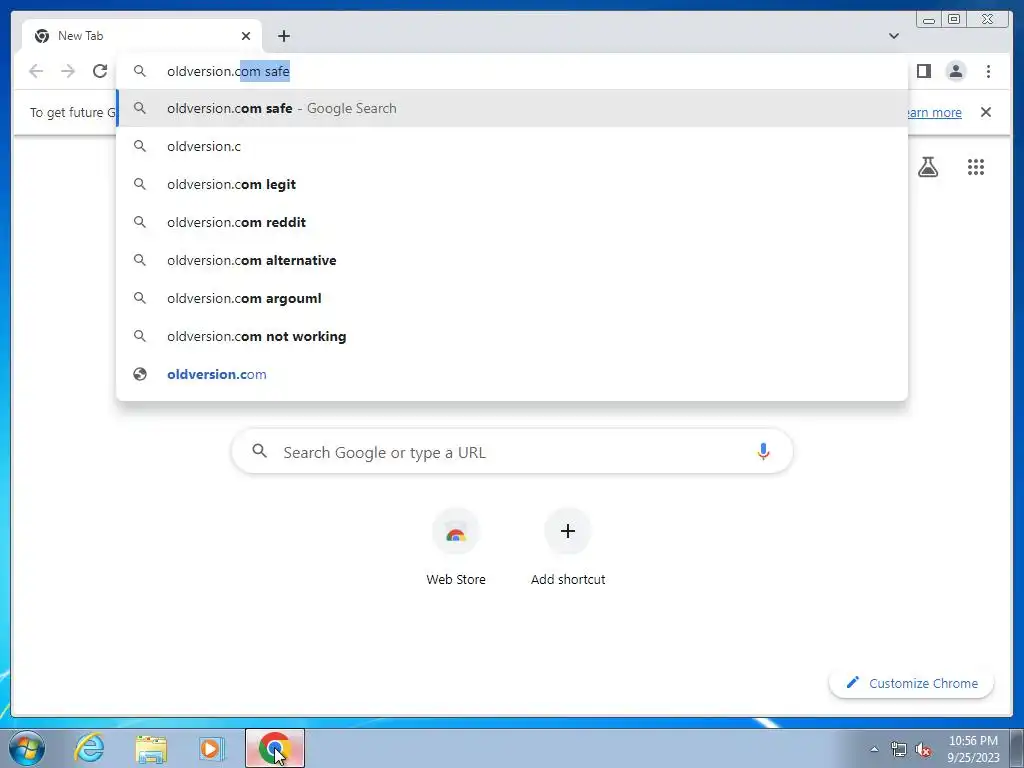Click the Add shortcut button
The width and height of the screenshot is (1024, 768).
pos(568,549)
